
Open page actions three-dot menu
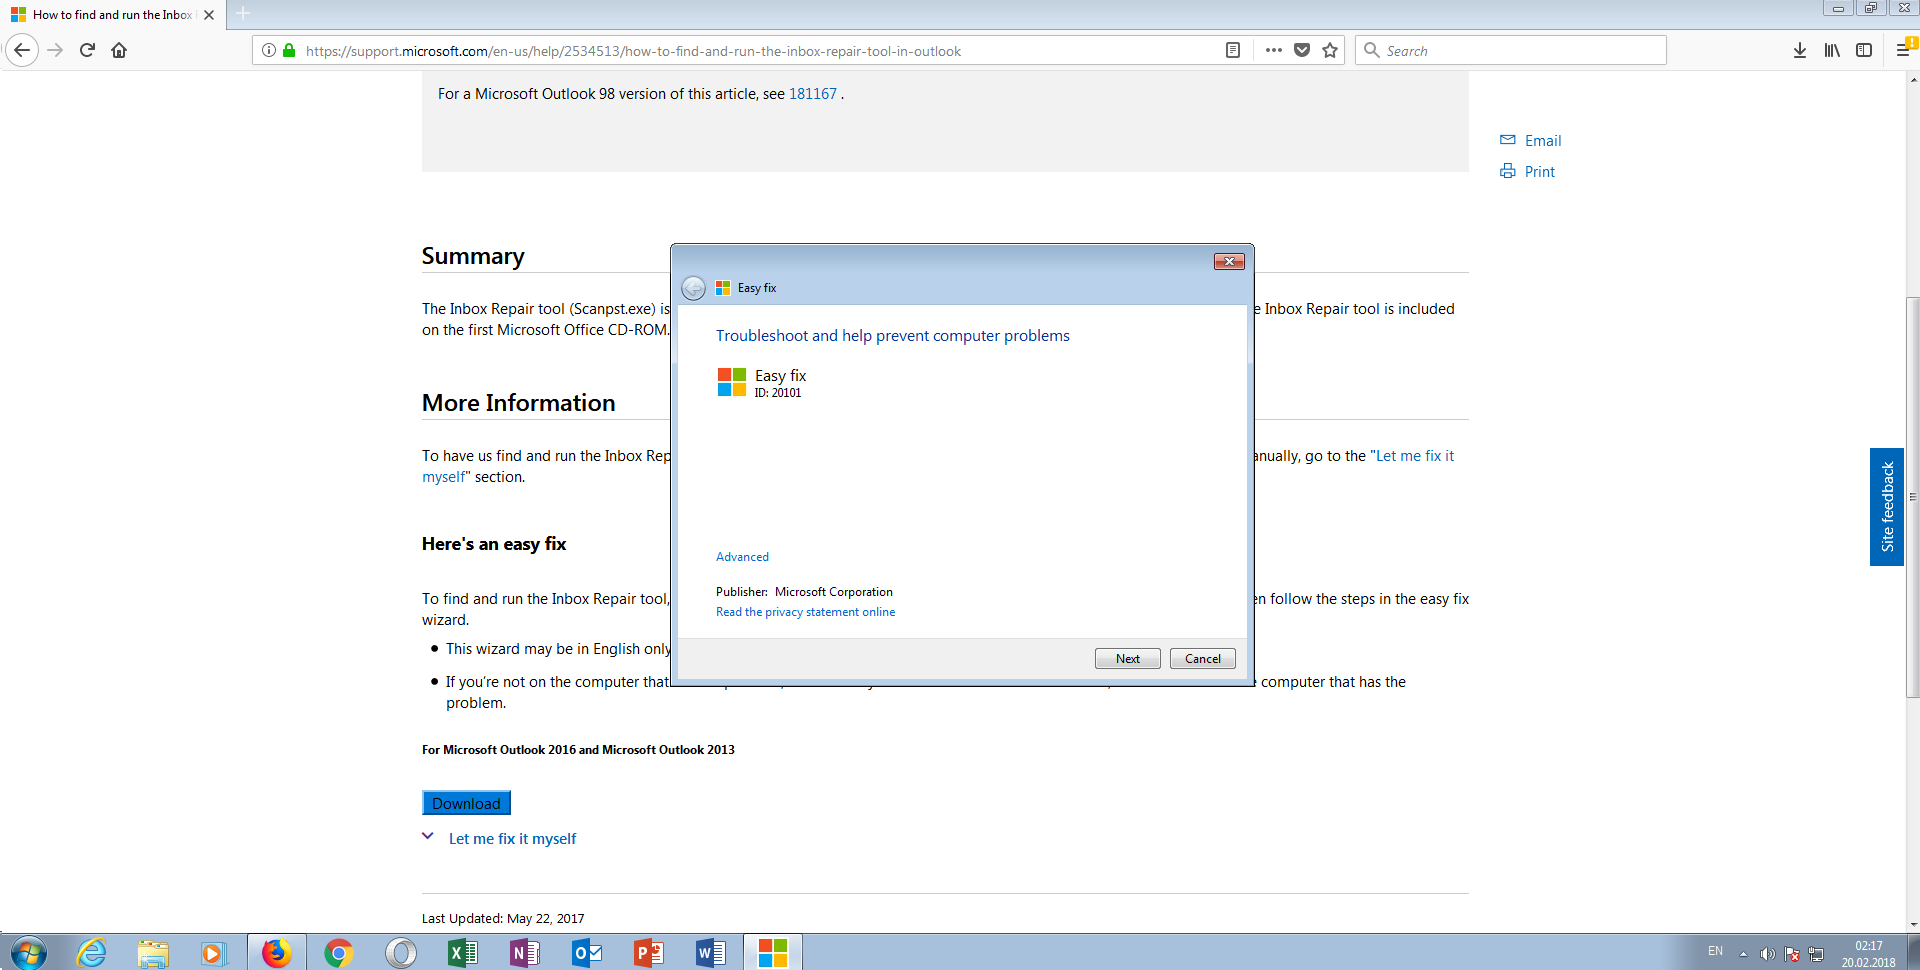pos(1273,50)
